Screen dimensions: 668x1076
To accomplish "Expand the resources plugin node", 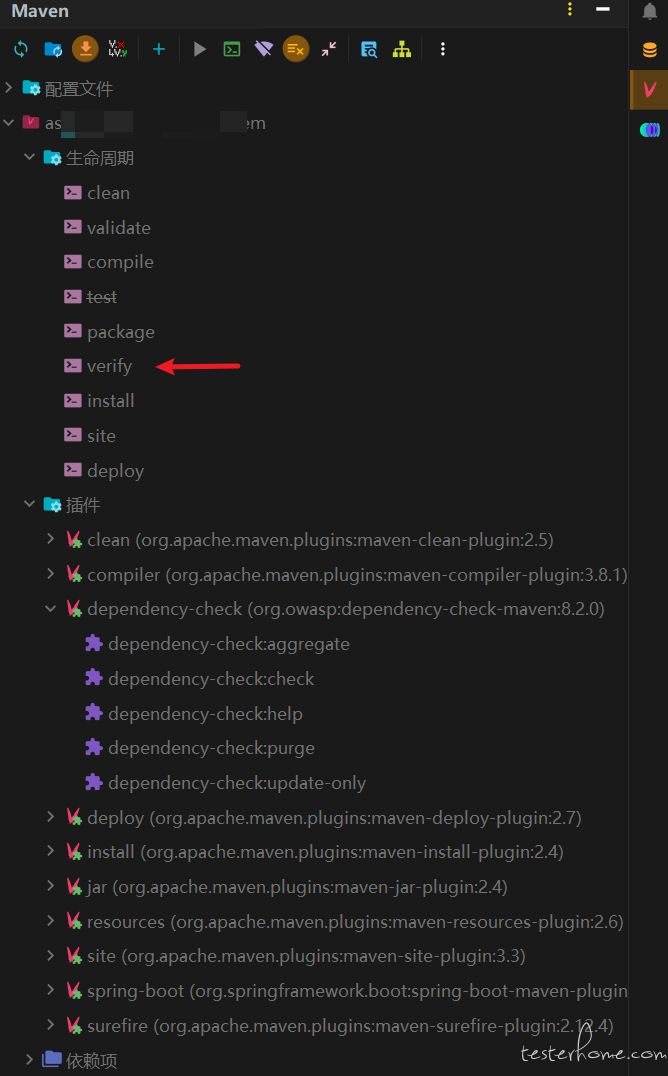I will tap(51, 921).
